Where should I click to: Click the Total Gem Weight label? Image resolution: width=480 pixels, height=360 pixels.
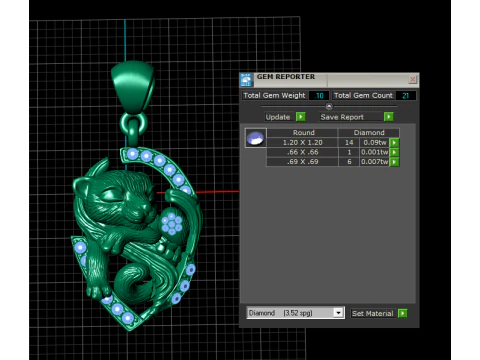[x=274, y=96]
